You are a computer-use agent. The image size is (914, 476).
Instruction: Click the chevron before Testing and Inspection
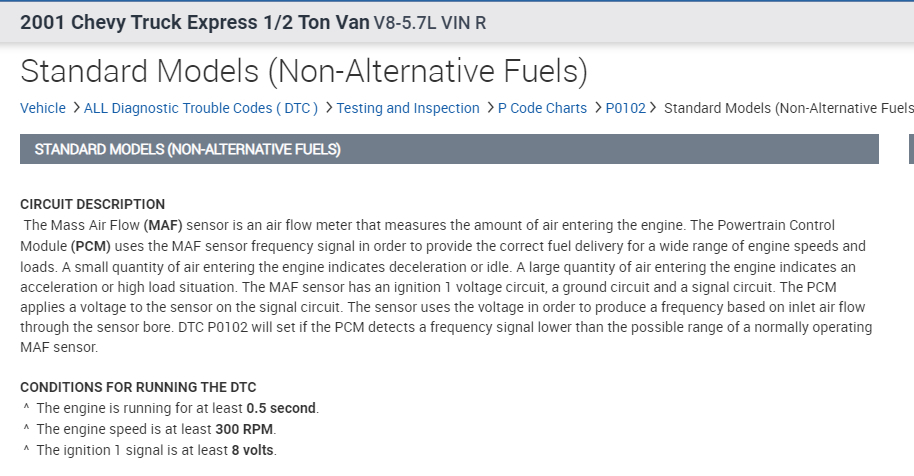click(x=328, y=108)
